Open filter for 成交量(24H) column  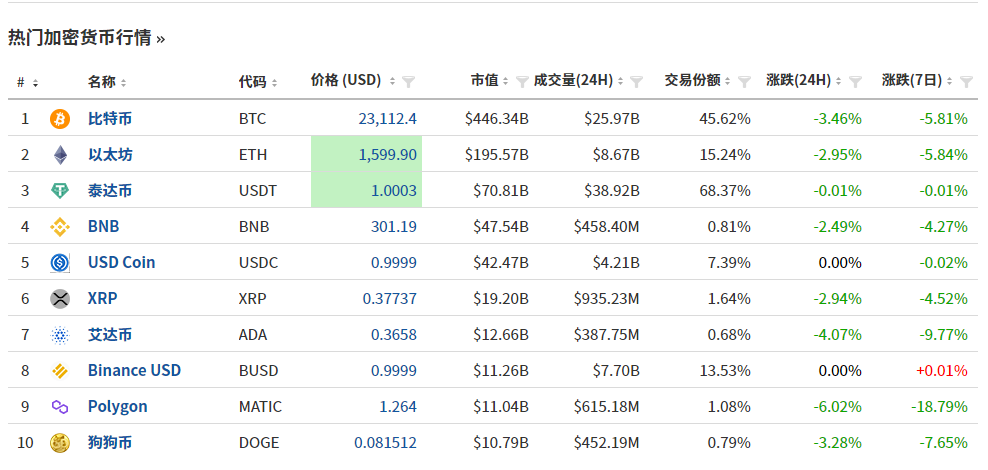coord(635,82)
